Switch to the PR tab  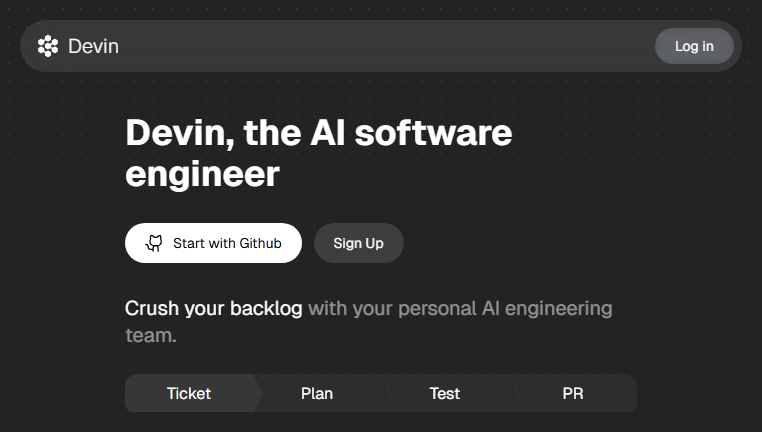[x=573, y=393]
